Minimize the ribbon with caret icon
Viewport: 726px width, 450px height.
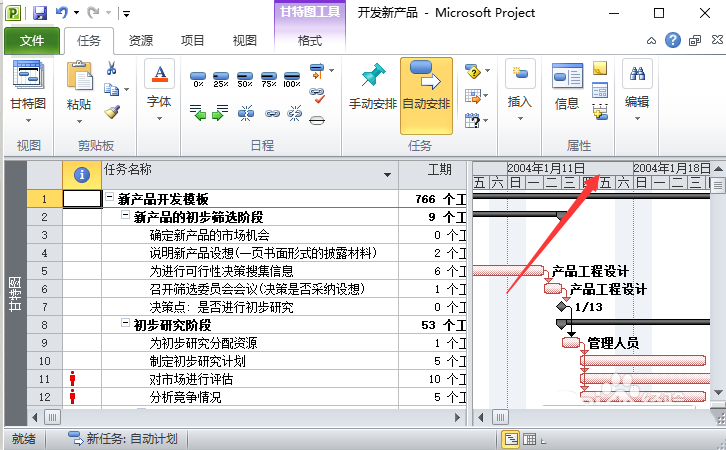pyautogui.click(x=651, y=41)
